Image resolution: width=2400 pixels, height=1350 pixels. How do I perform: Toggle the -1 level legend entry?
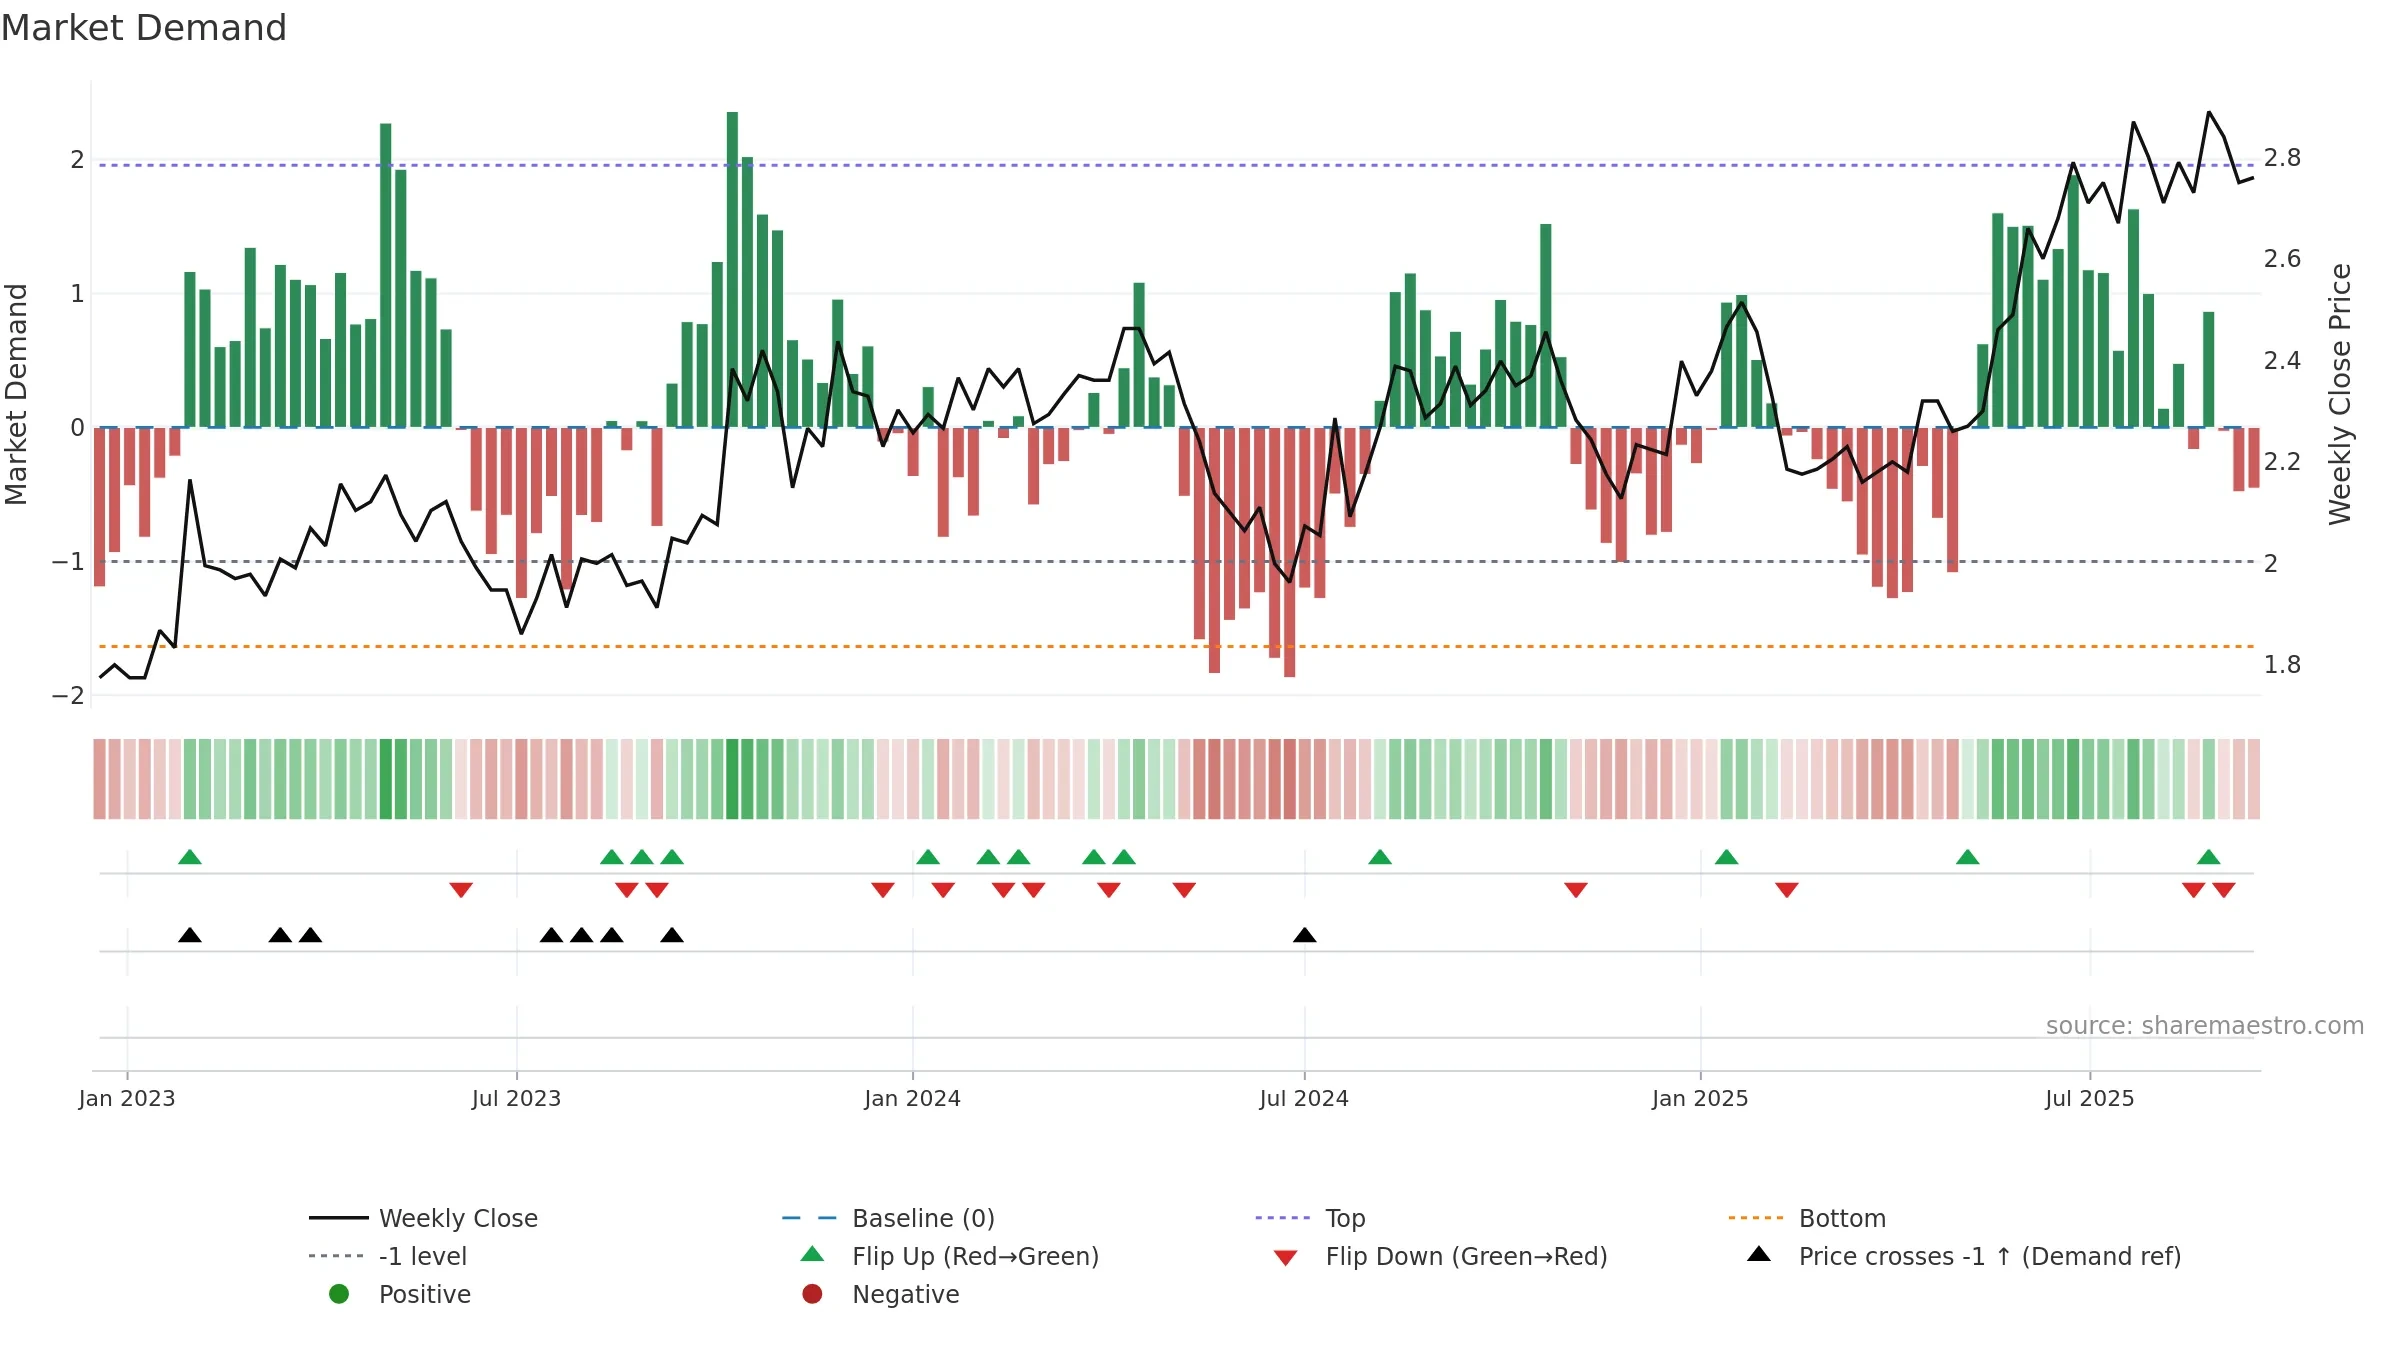(388, 1256)
